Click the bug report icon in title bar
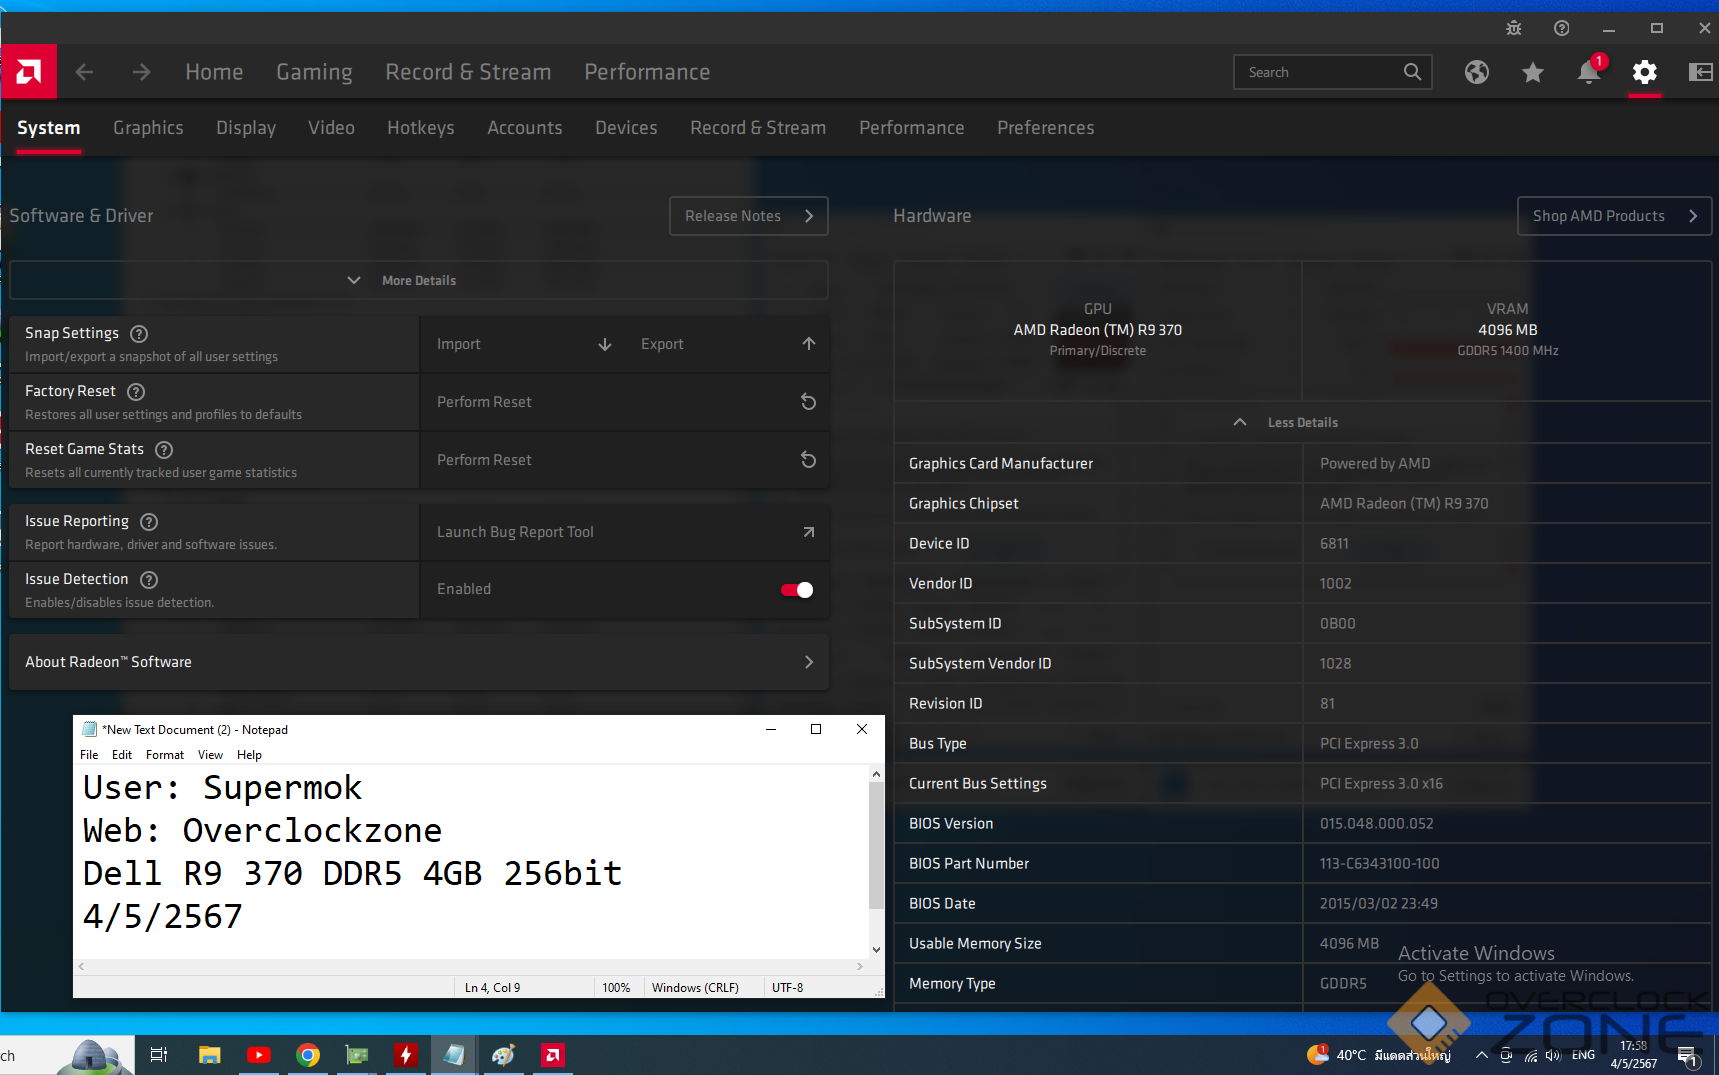The image size is (1719, 1075). click(x=1514, y=28)
